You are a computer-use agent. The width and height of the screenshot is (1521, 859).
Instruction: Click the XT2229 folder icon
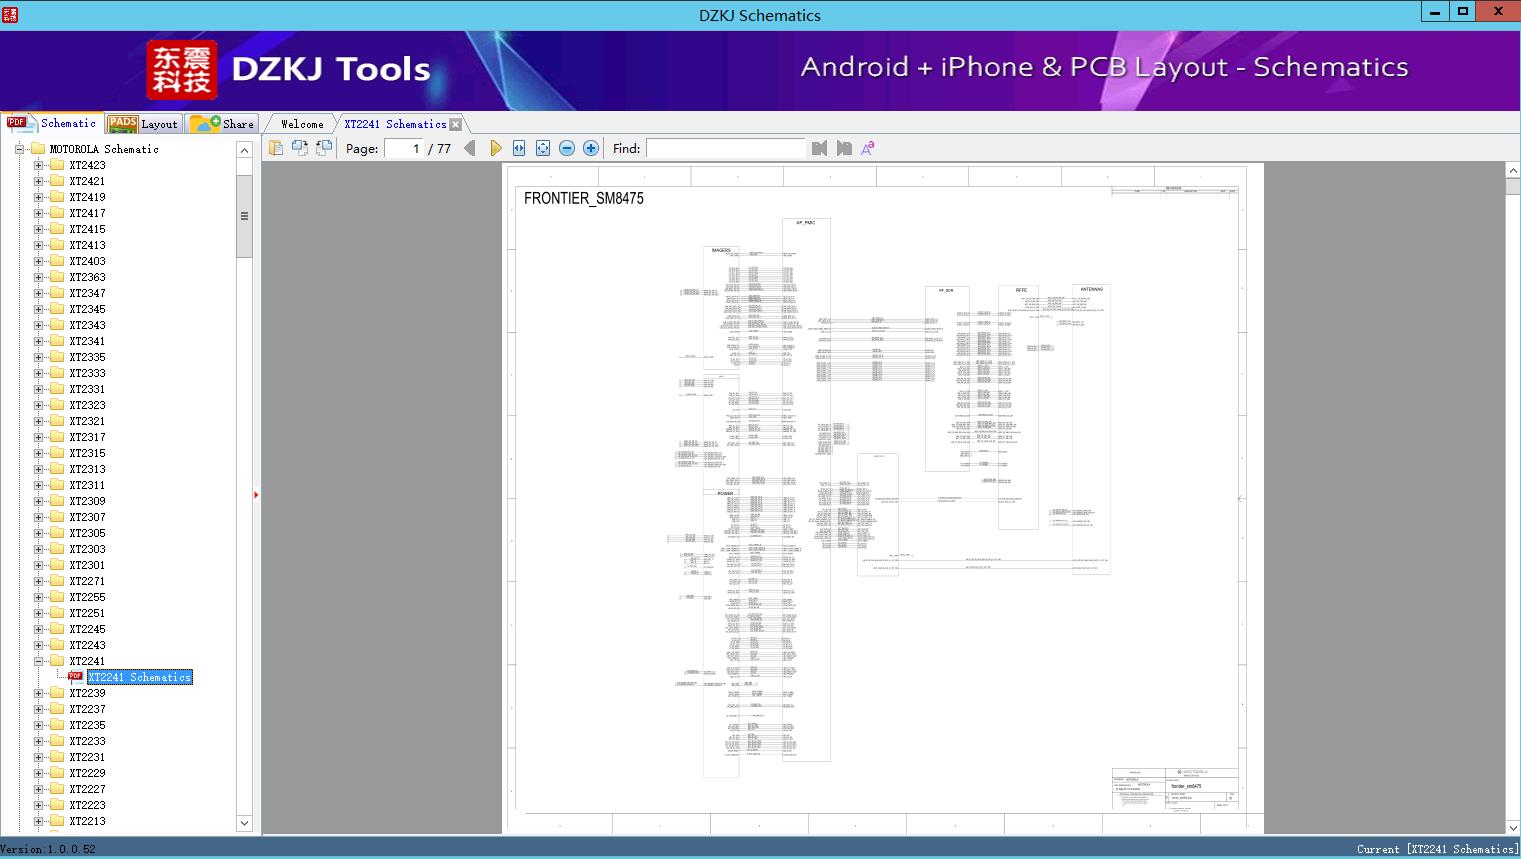(x=57, y=773)
